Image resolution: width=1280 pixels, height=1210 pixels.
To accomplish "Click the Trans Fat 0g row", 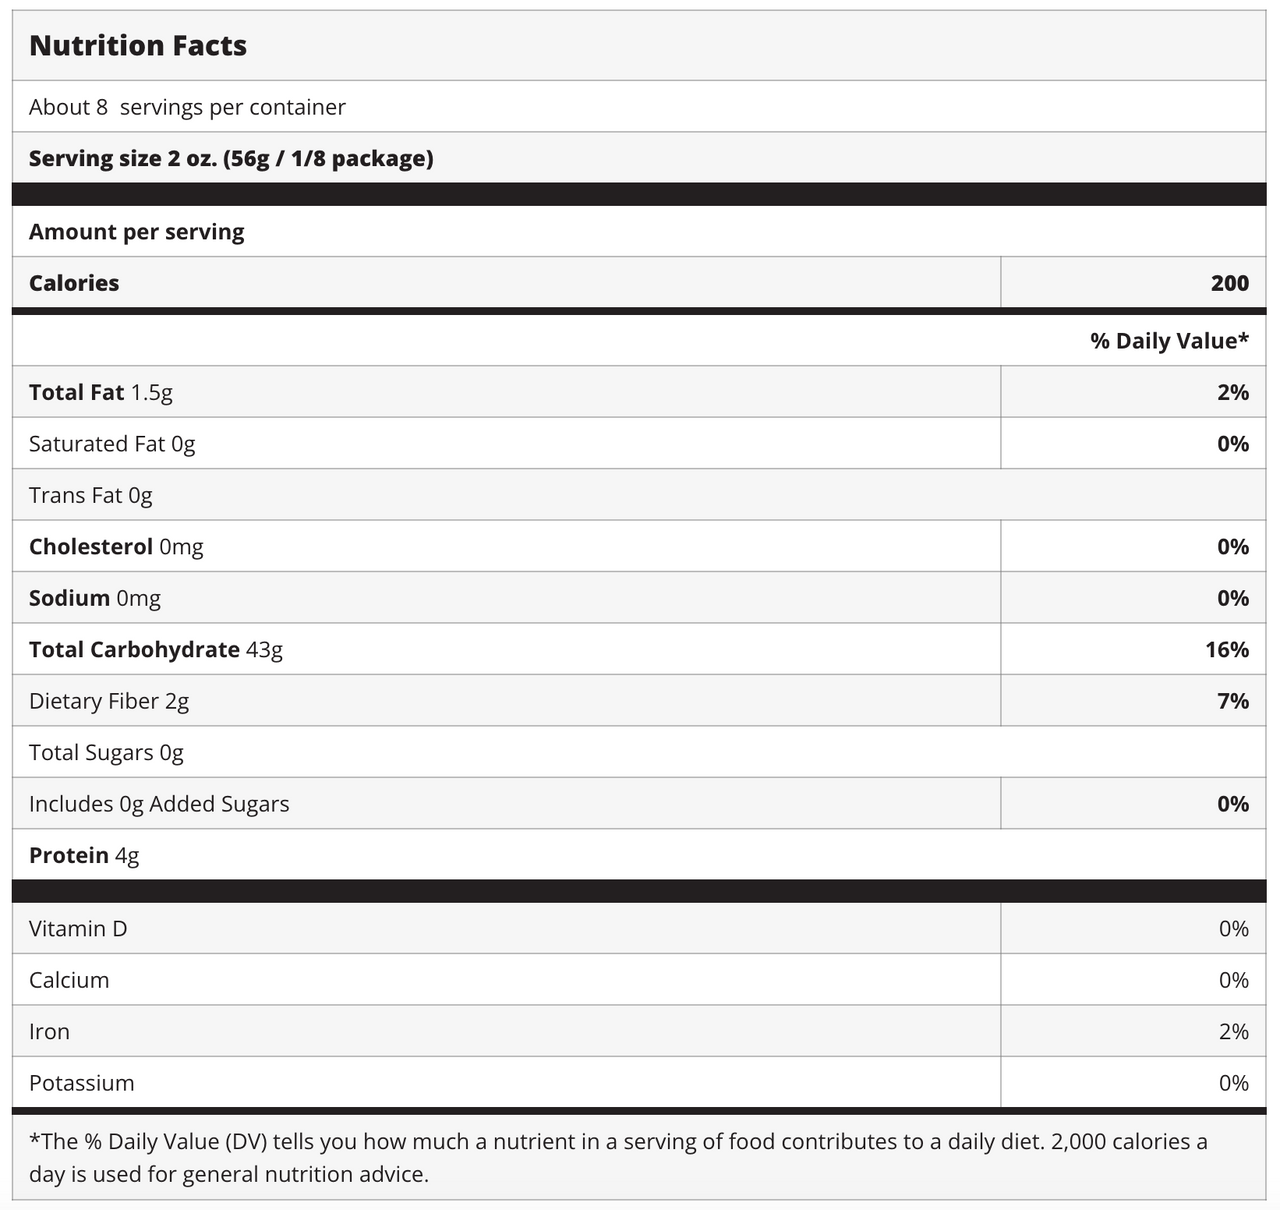I will pos(640,495).
